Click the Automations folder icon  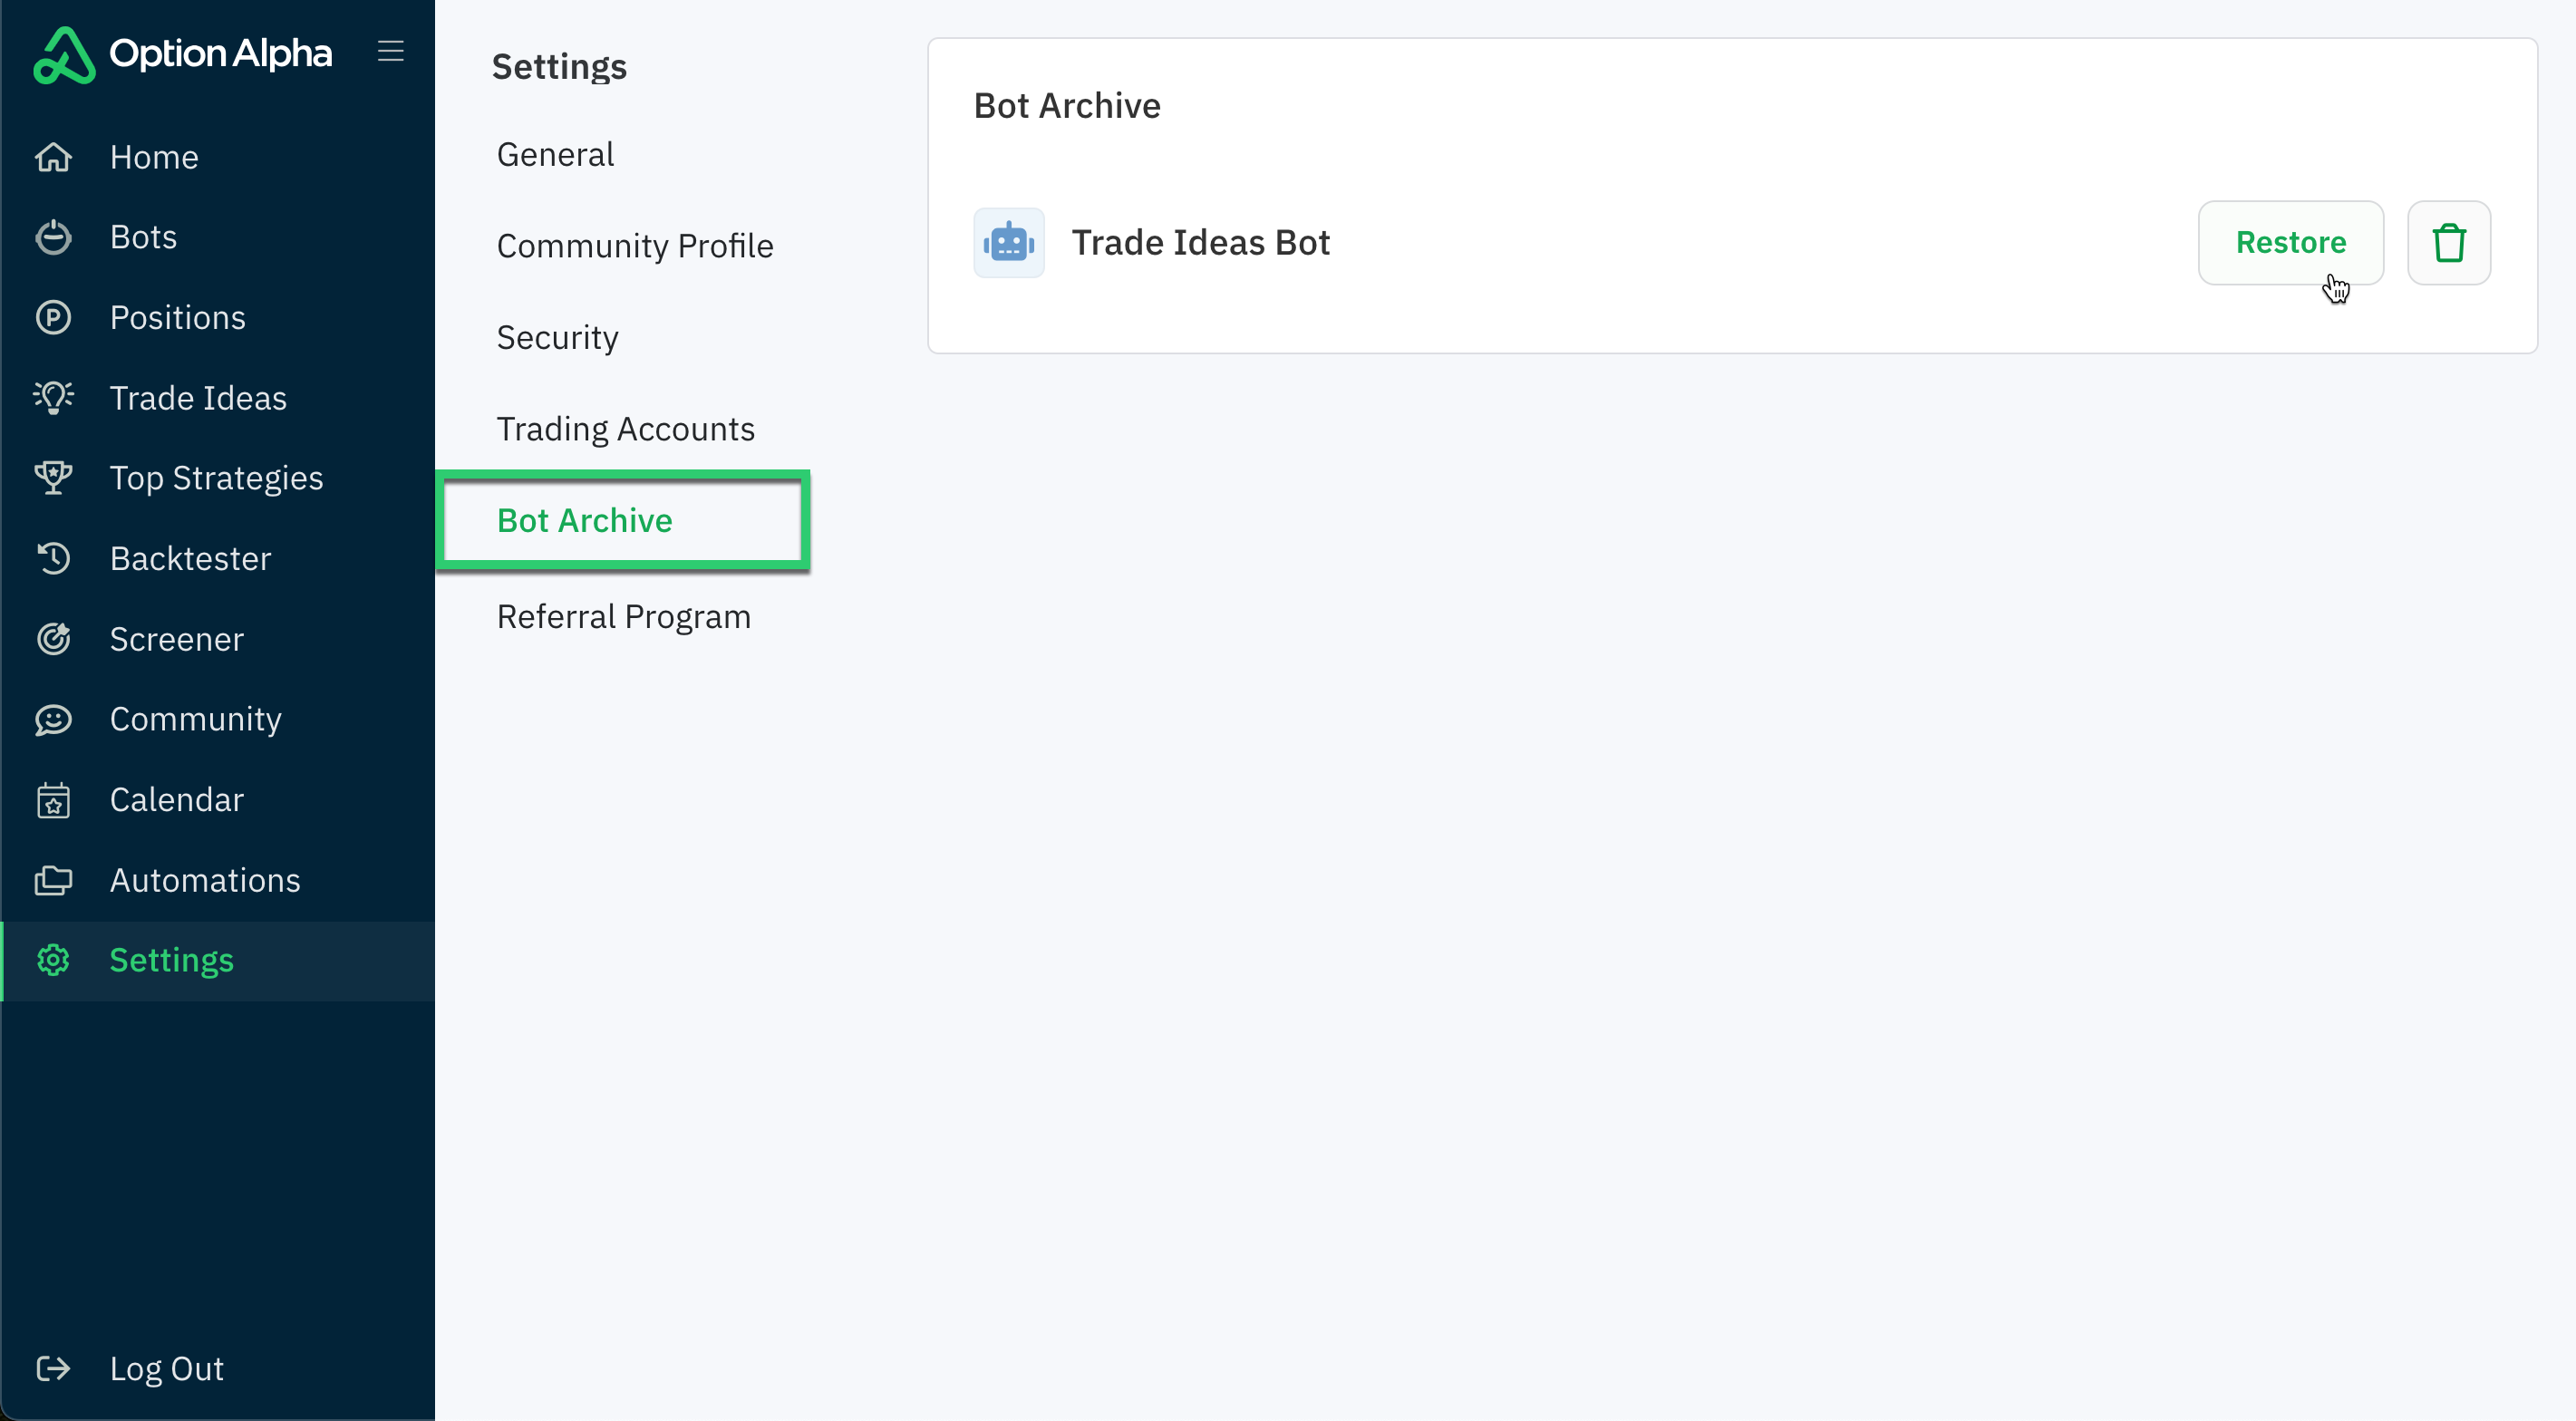pyautogui.click(x=54, y=880)
